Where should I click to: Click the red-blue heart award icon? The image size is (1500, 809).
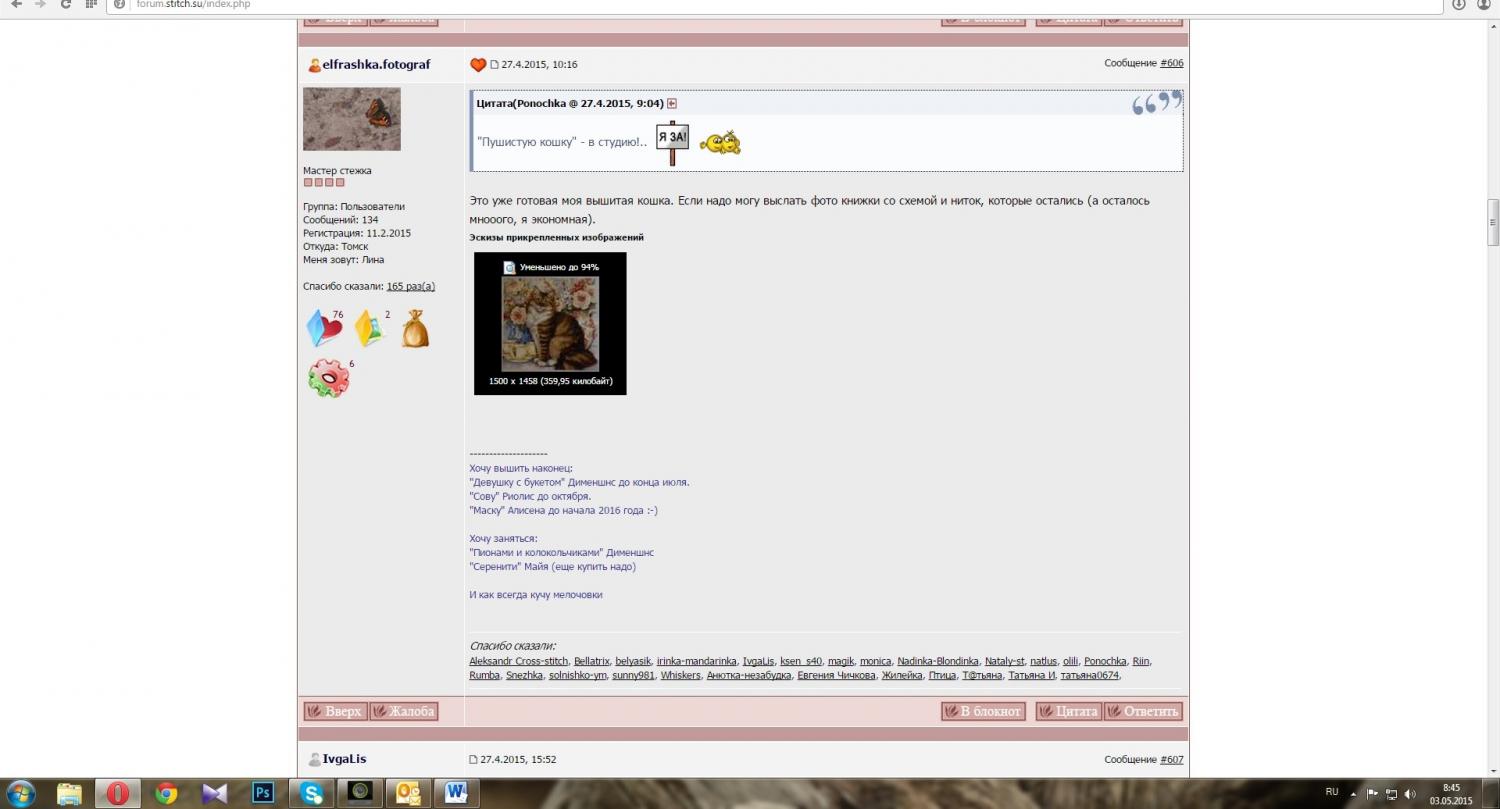pos(323,328)
